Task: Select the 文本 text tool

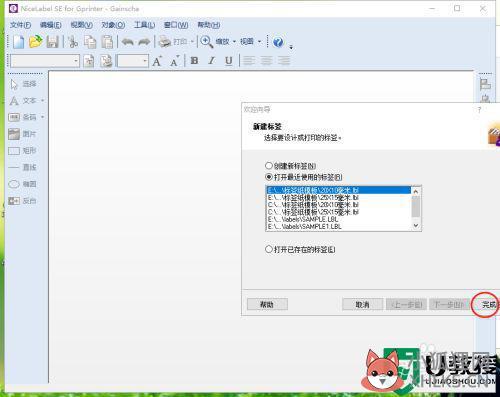Action: (x=23, y=101)
